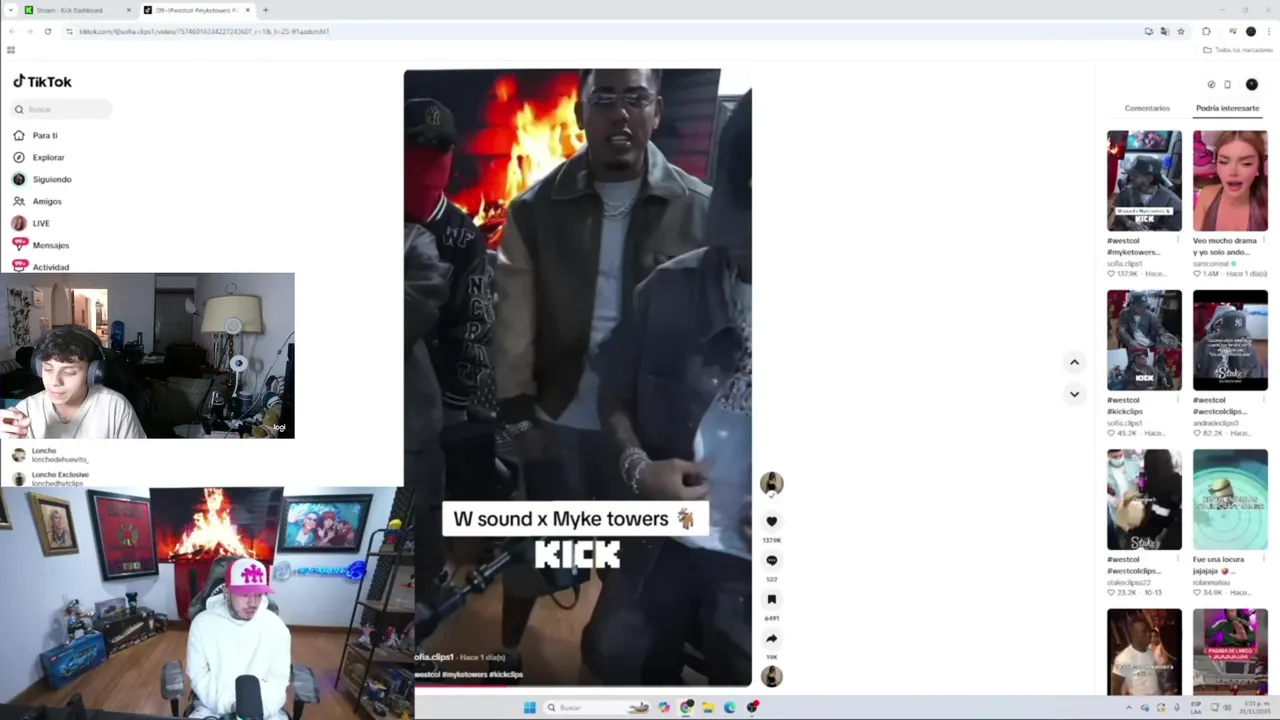Open the stakeclips22 #westcolclips thumbnail

(1144, 499)
